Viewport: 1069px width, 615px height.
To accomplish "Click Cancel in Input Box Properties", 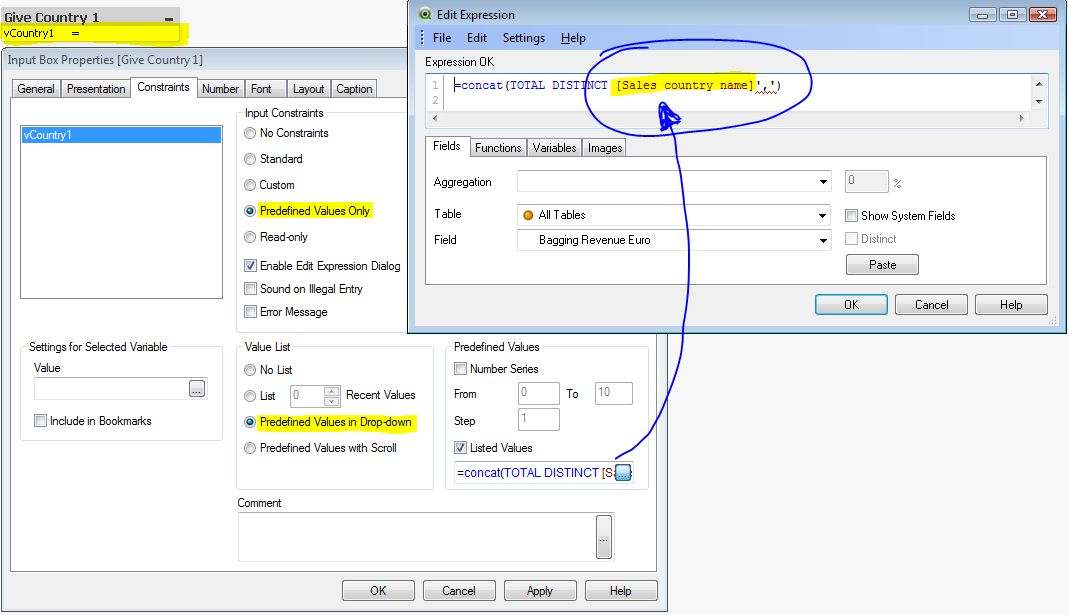I will pos(459,590).
